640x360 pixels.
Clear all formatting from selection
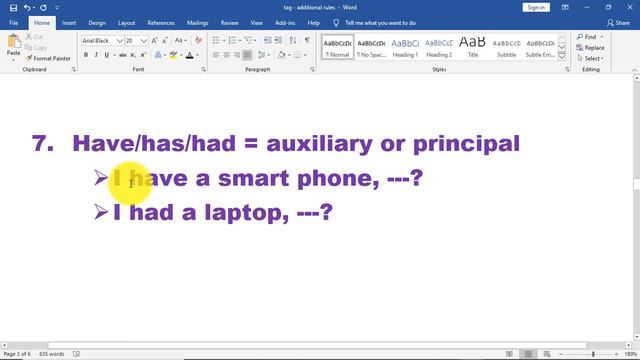pyautogui.click(x=199, y=40)
